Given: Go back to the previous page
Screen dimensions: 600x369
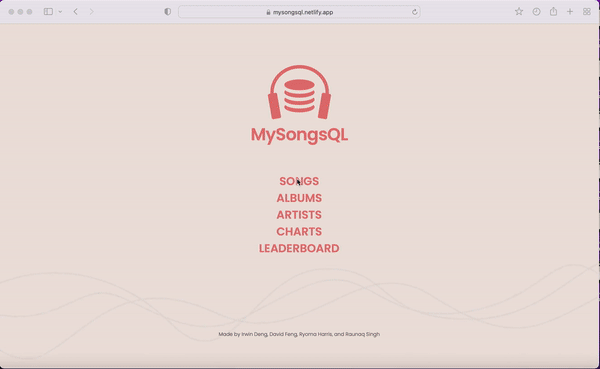Looking at the screenshot, I should [76, 12].
